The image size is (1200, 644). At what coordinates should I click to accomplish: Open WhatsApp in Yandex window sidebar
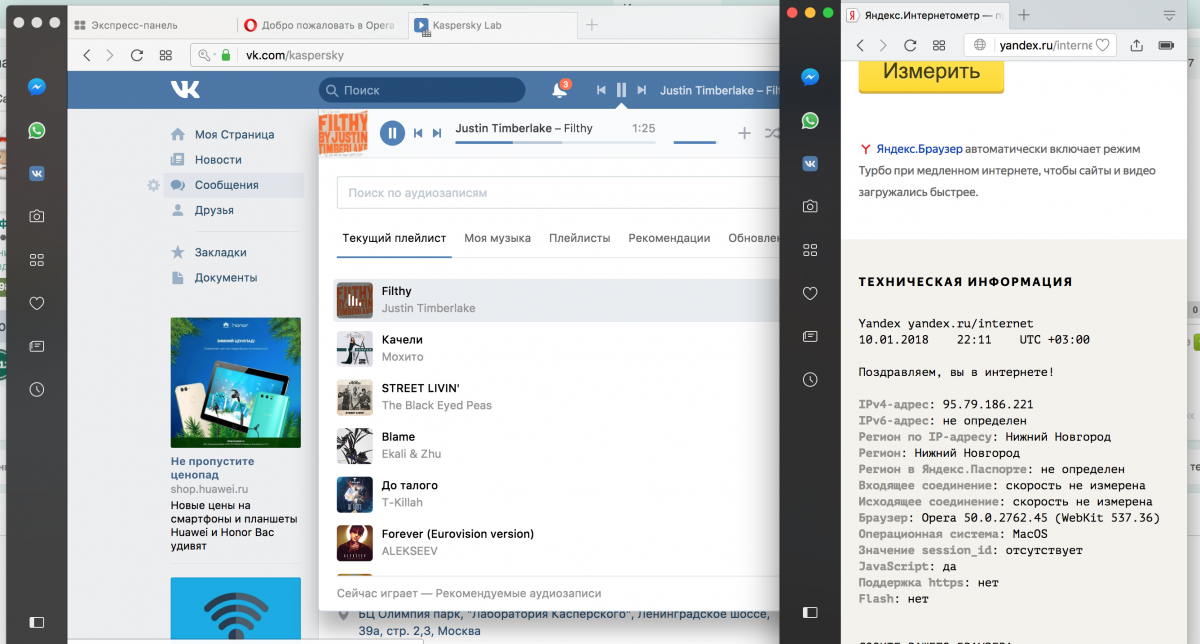click(x=810, y=120)
